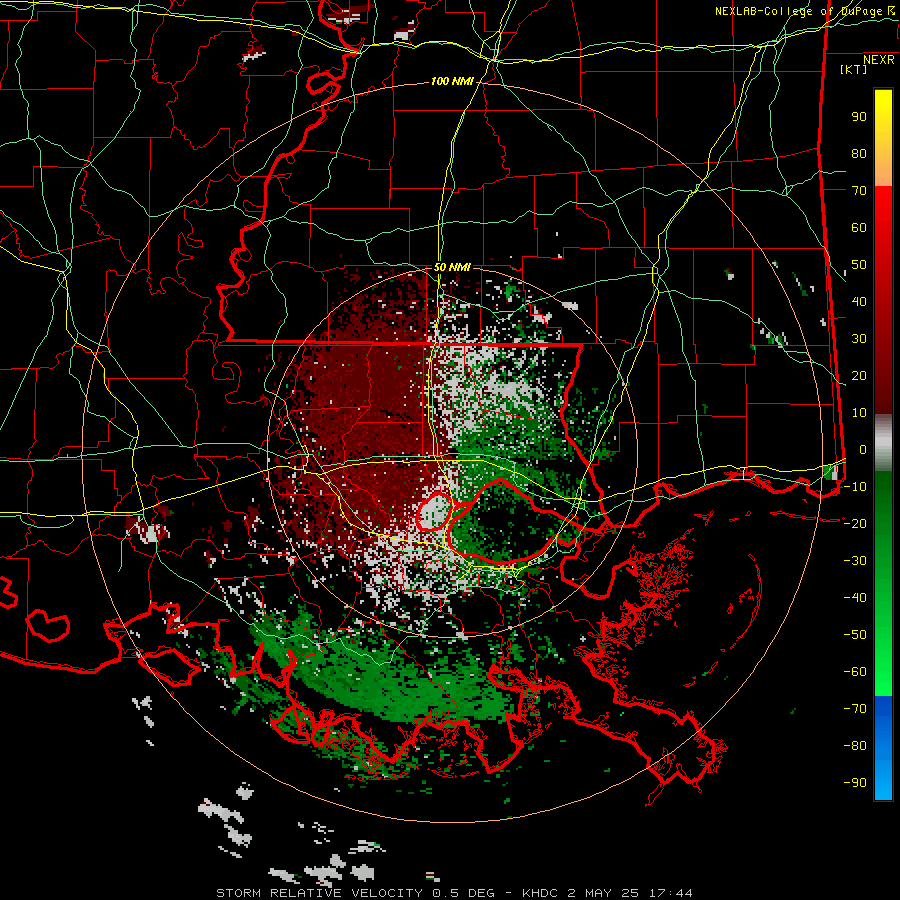Click the positive 30 value on the scale
The image size is (900, 900).
[x=859, y=339]
